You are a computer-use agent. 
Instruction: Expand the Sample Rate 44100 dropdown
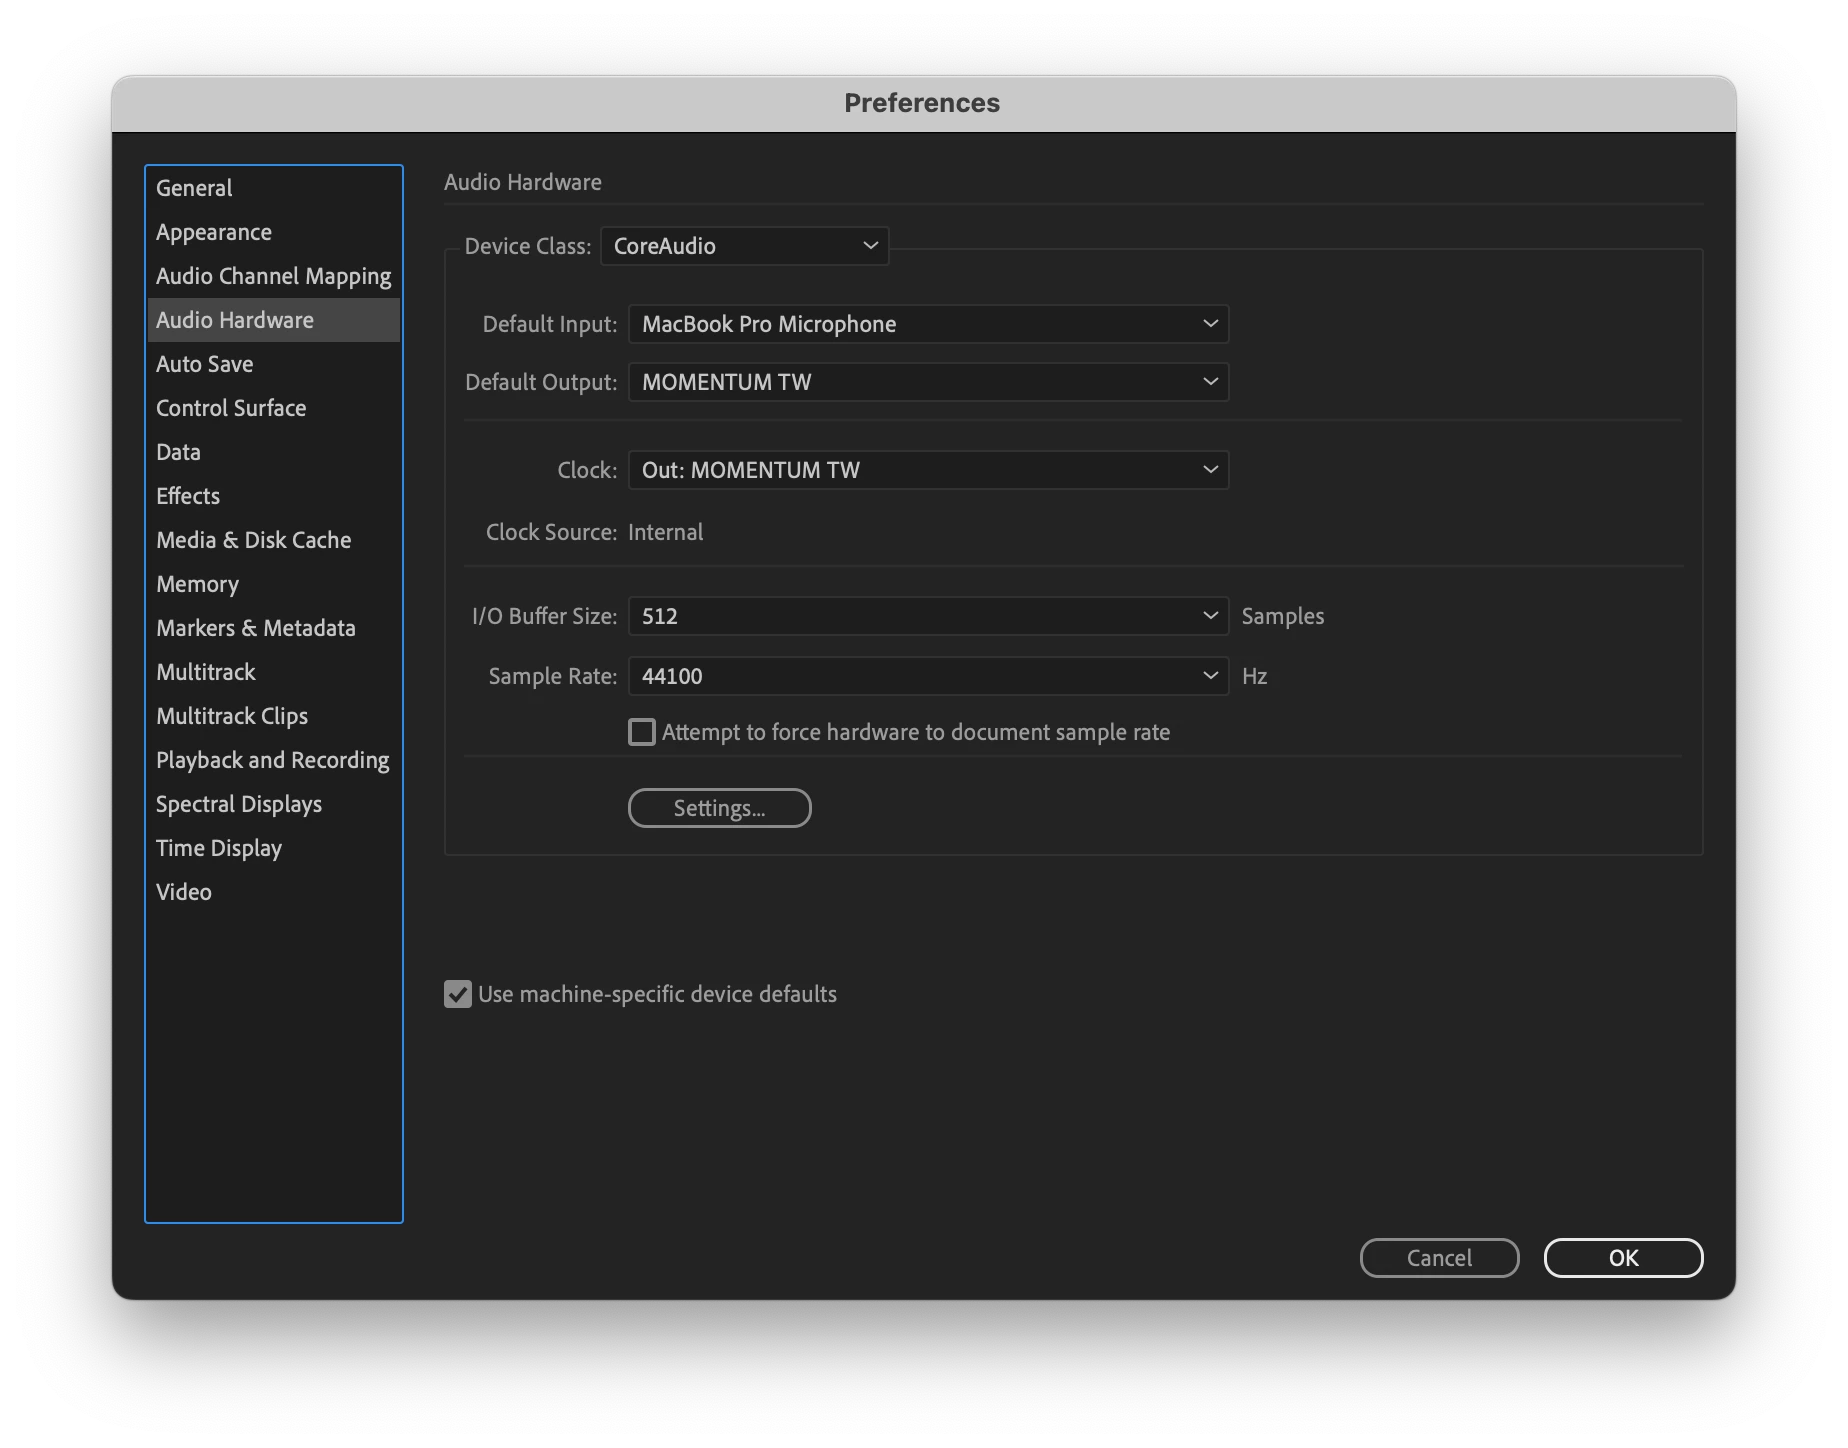(x=929, y=676)
